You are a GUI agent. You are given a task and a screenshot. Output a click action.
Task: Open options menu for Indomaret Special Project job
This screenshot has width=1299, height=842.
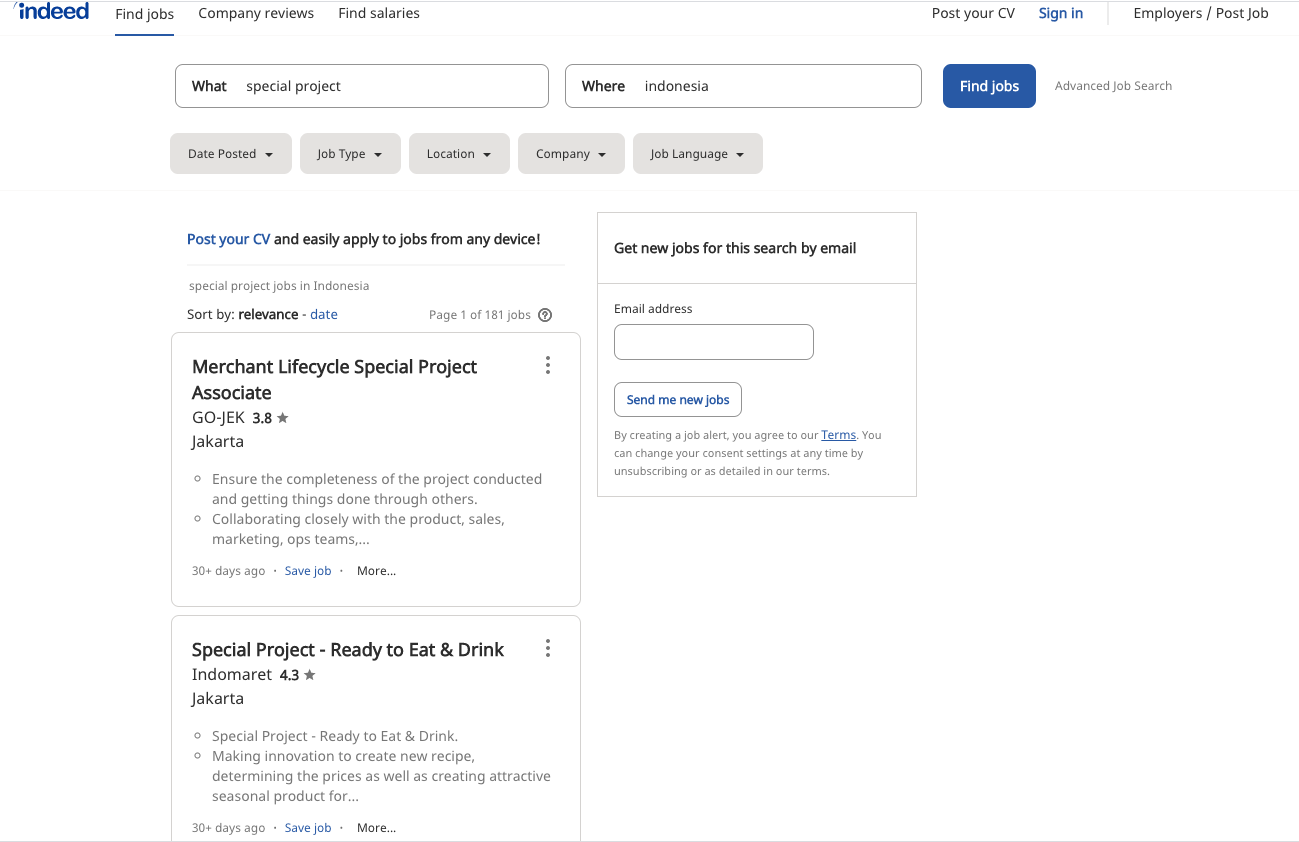pos(547,648)
